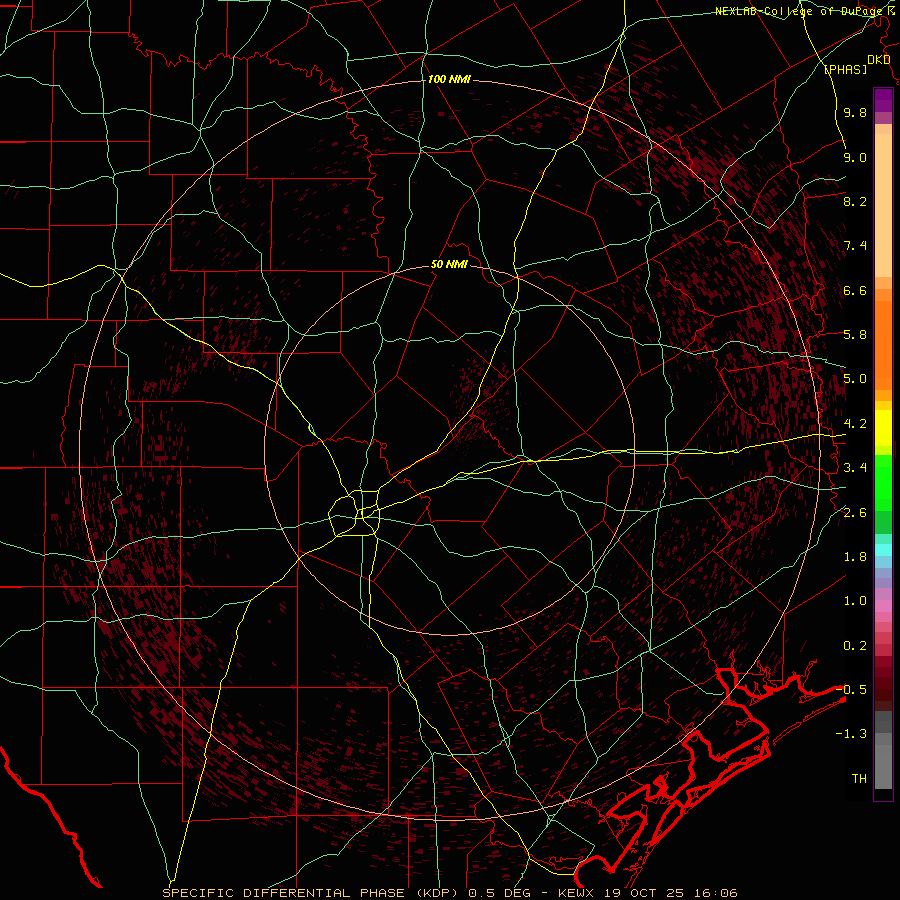
Task: Click the 5.8 legend value
Action: click(x=855, y=334)
